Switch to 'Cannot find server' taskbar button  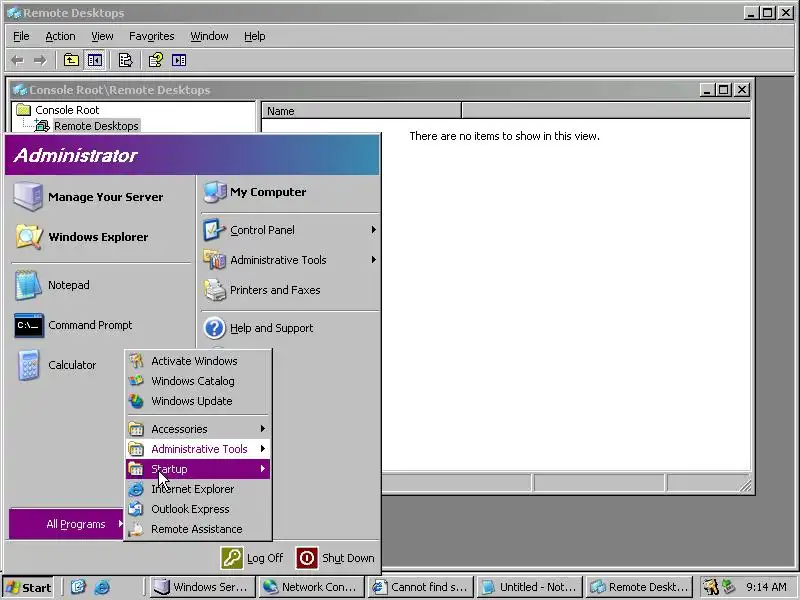click(x=420, y=587)
